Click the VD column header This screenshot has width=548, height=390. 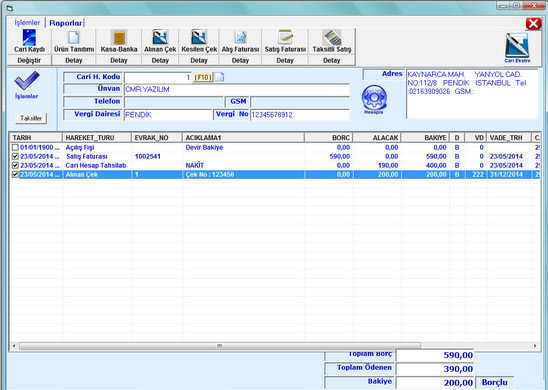pyautogui.click(x=476, y=138)
